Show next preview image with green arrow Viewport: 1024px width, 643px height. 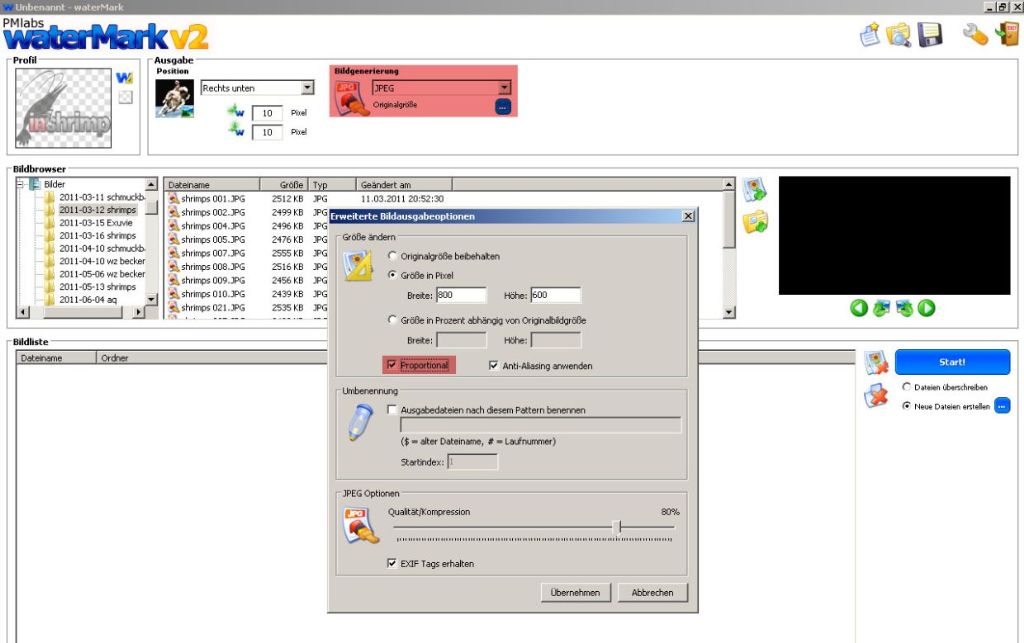coord(927,308)
